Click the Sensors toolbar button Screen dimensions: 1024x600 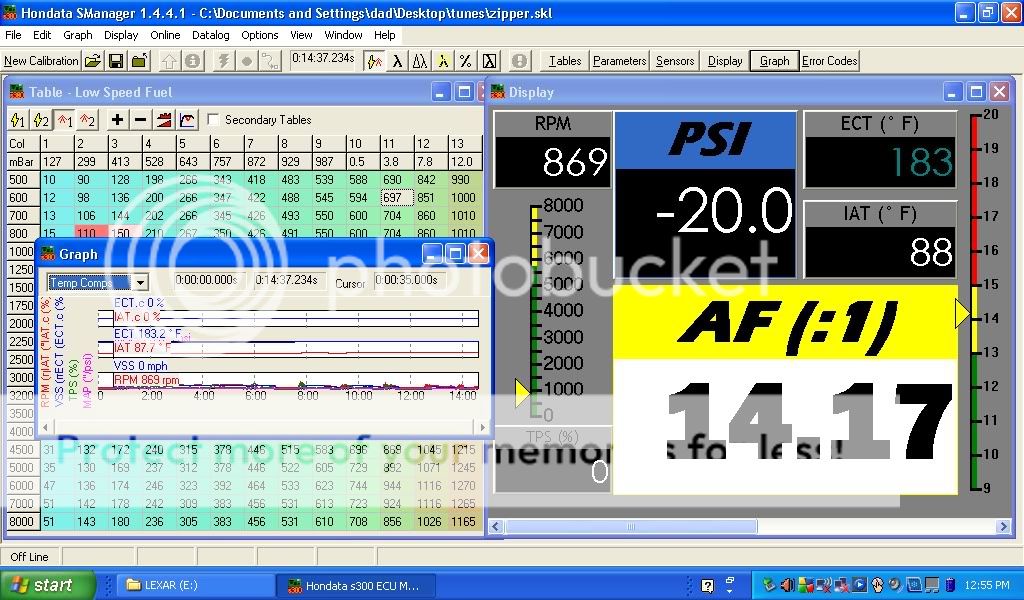pos(675,61)
